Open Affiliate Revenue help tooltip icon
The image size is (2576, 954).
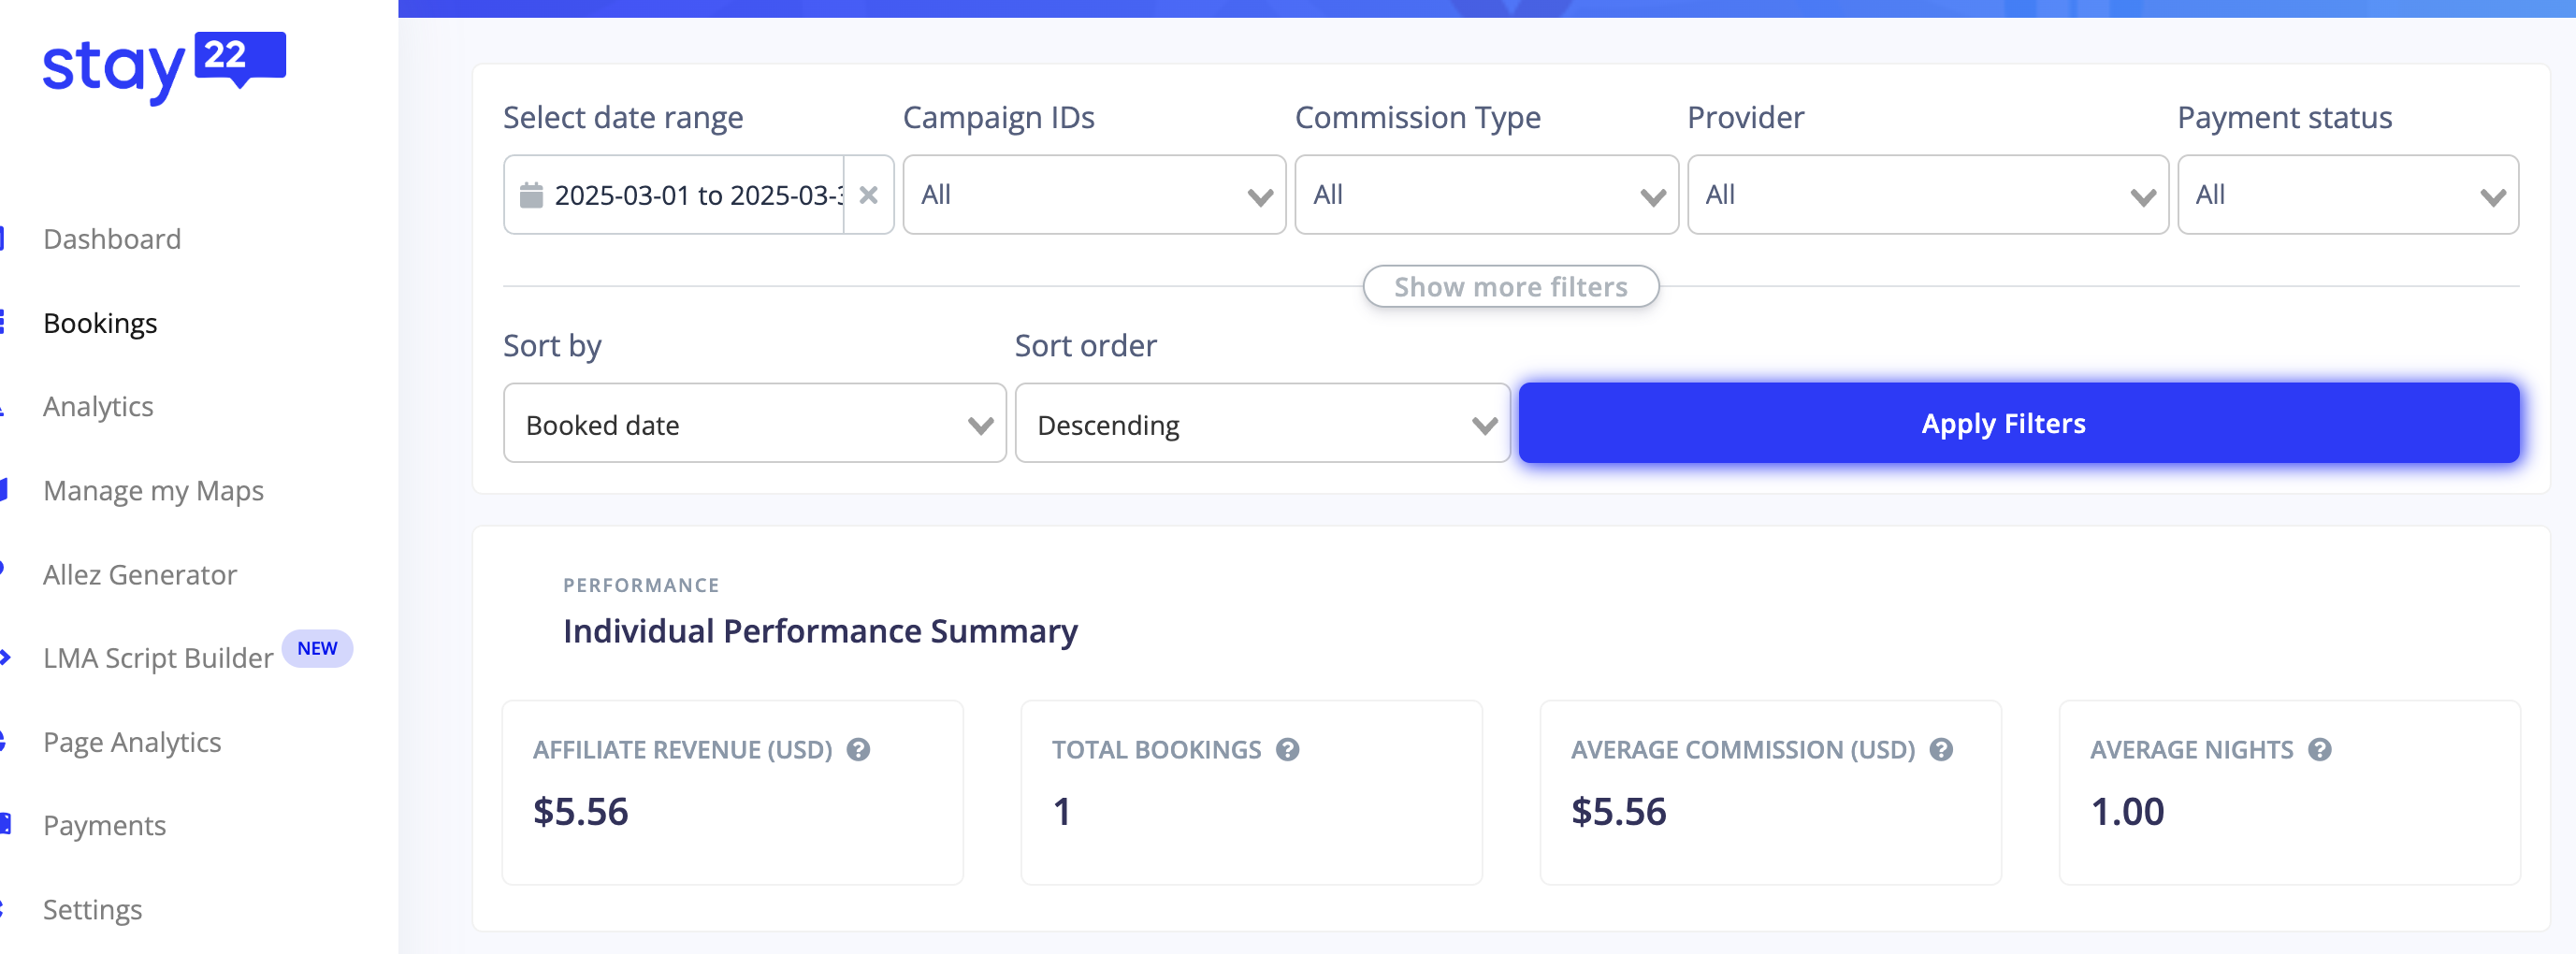coord(858,749)
